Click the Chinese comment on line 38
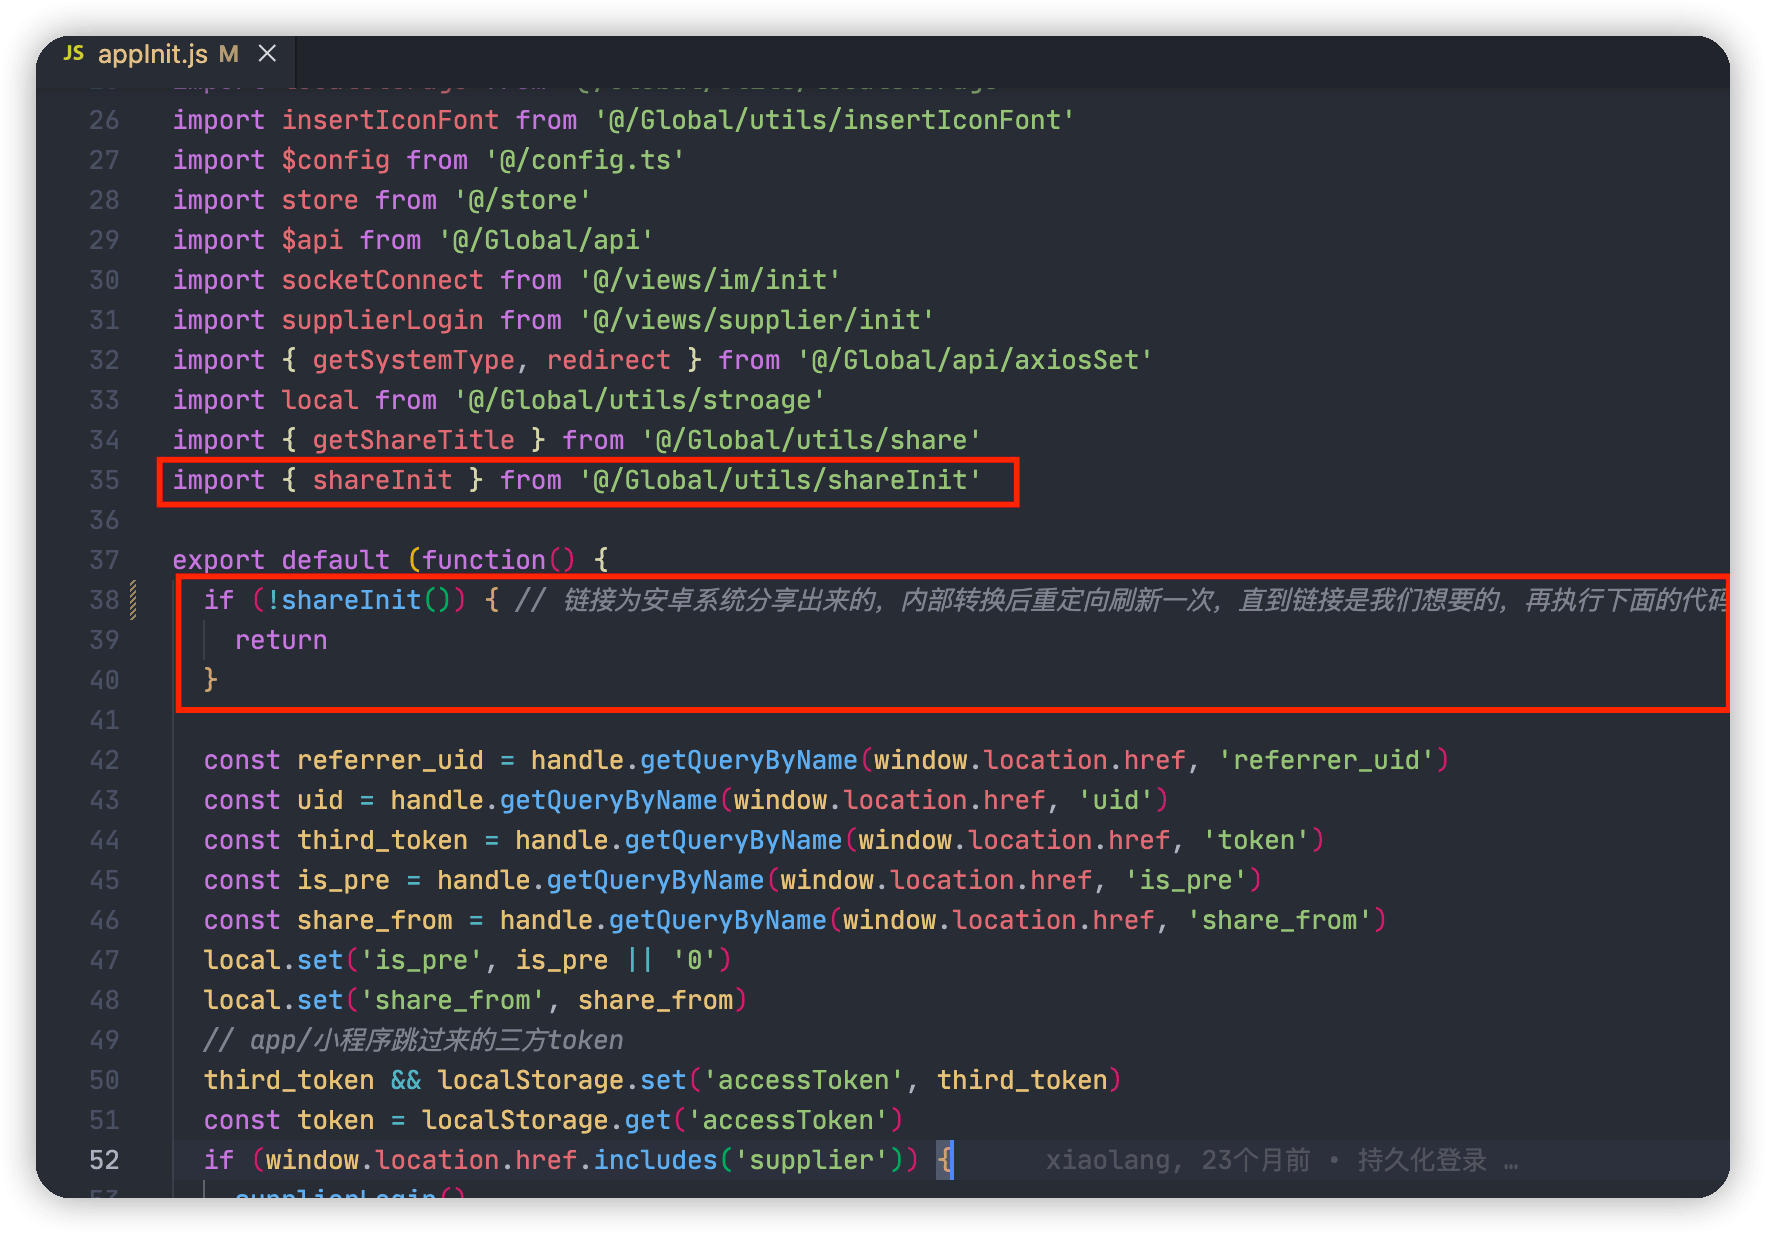 pyautogui.click(x=1122, y=600)
